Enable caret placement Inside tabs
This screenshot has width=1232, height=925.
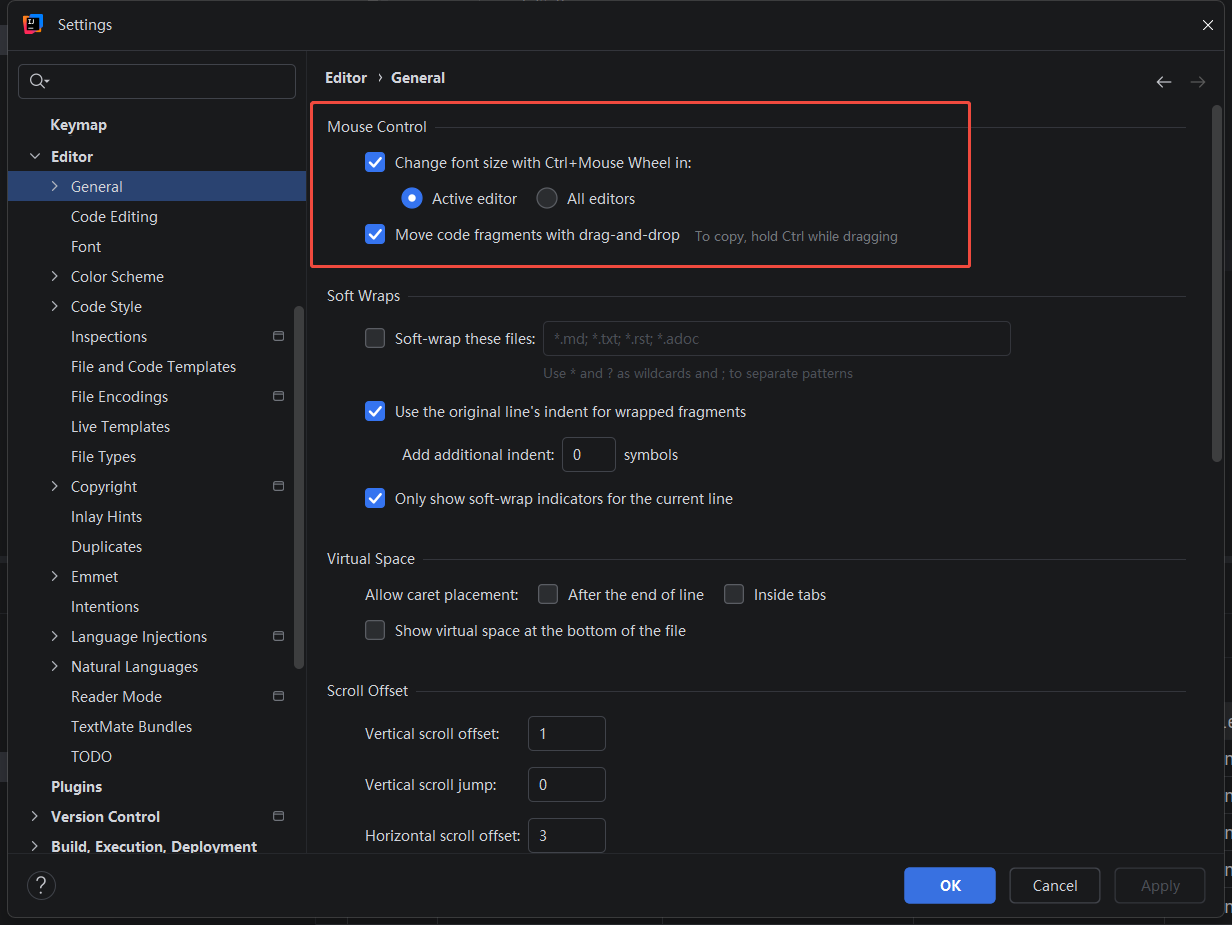point(734,594)
